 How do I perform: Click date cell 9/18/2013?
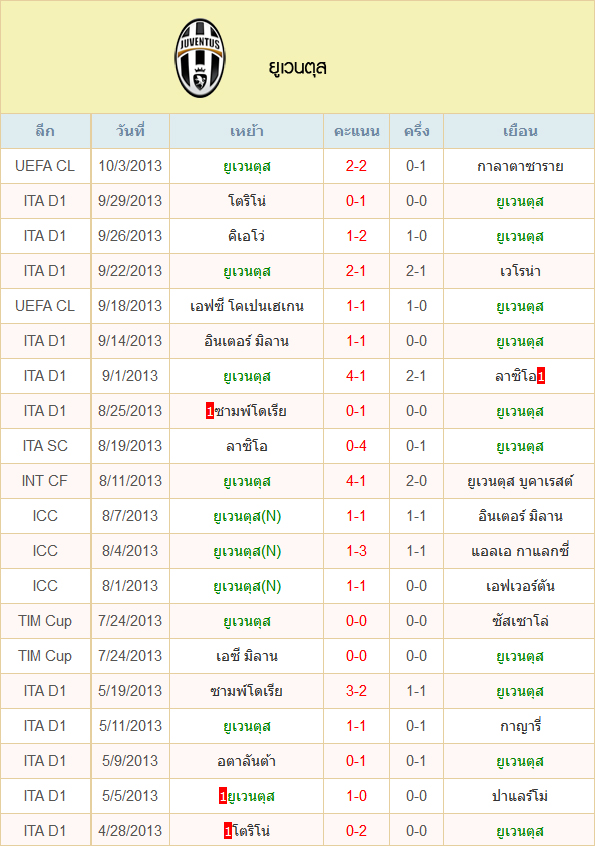(x=130, y=306)
